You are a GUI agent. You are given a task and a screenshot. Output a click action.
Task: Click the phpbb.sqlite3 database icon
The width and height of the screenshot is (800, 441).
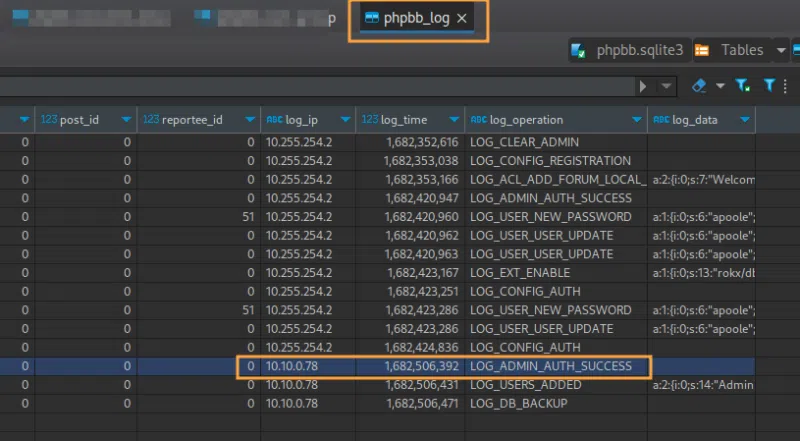click(579, 50)
